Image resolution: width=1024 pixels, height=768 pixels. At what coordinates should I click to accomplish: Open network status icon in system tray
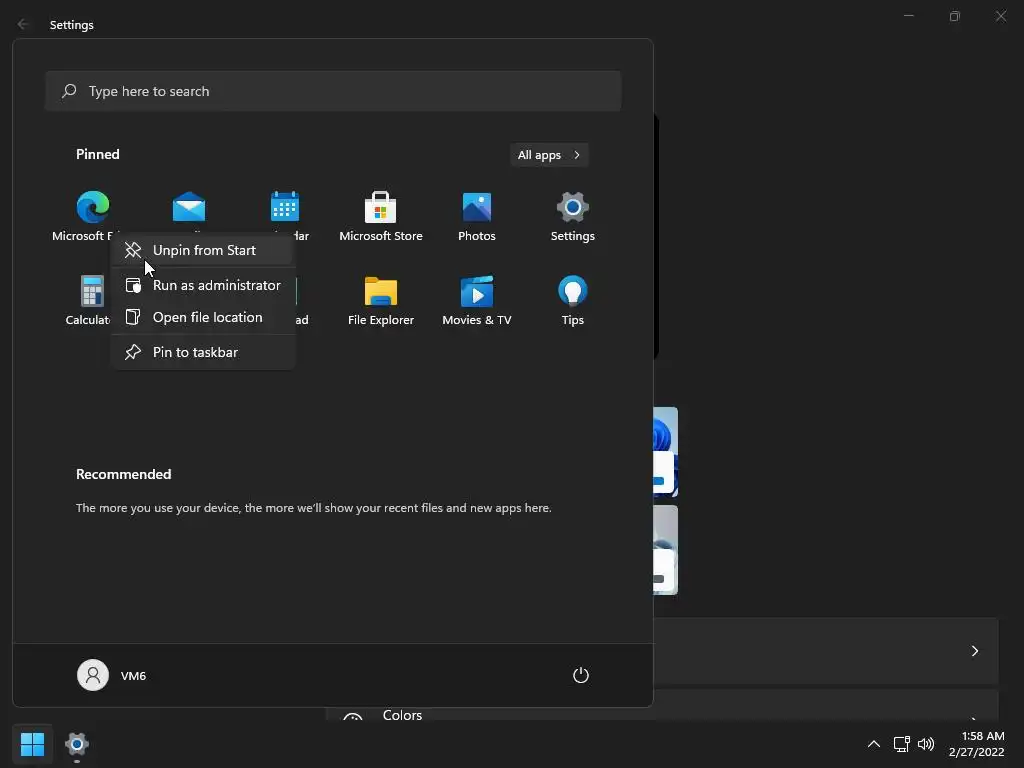tap(902, 744)
